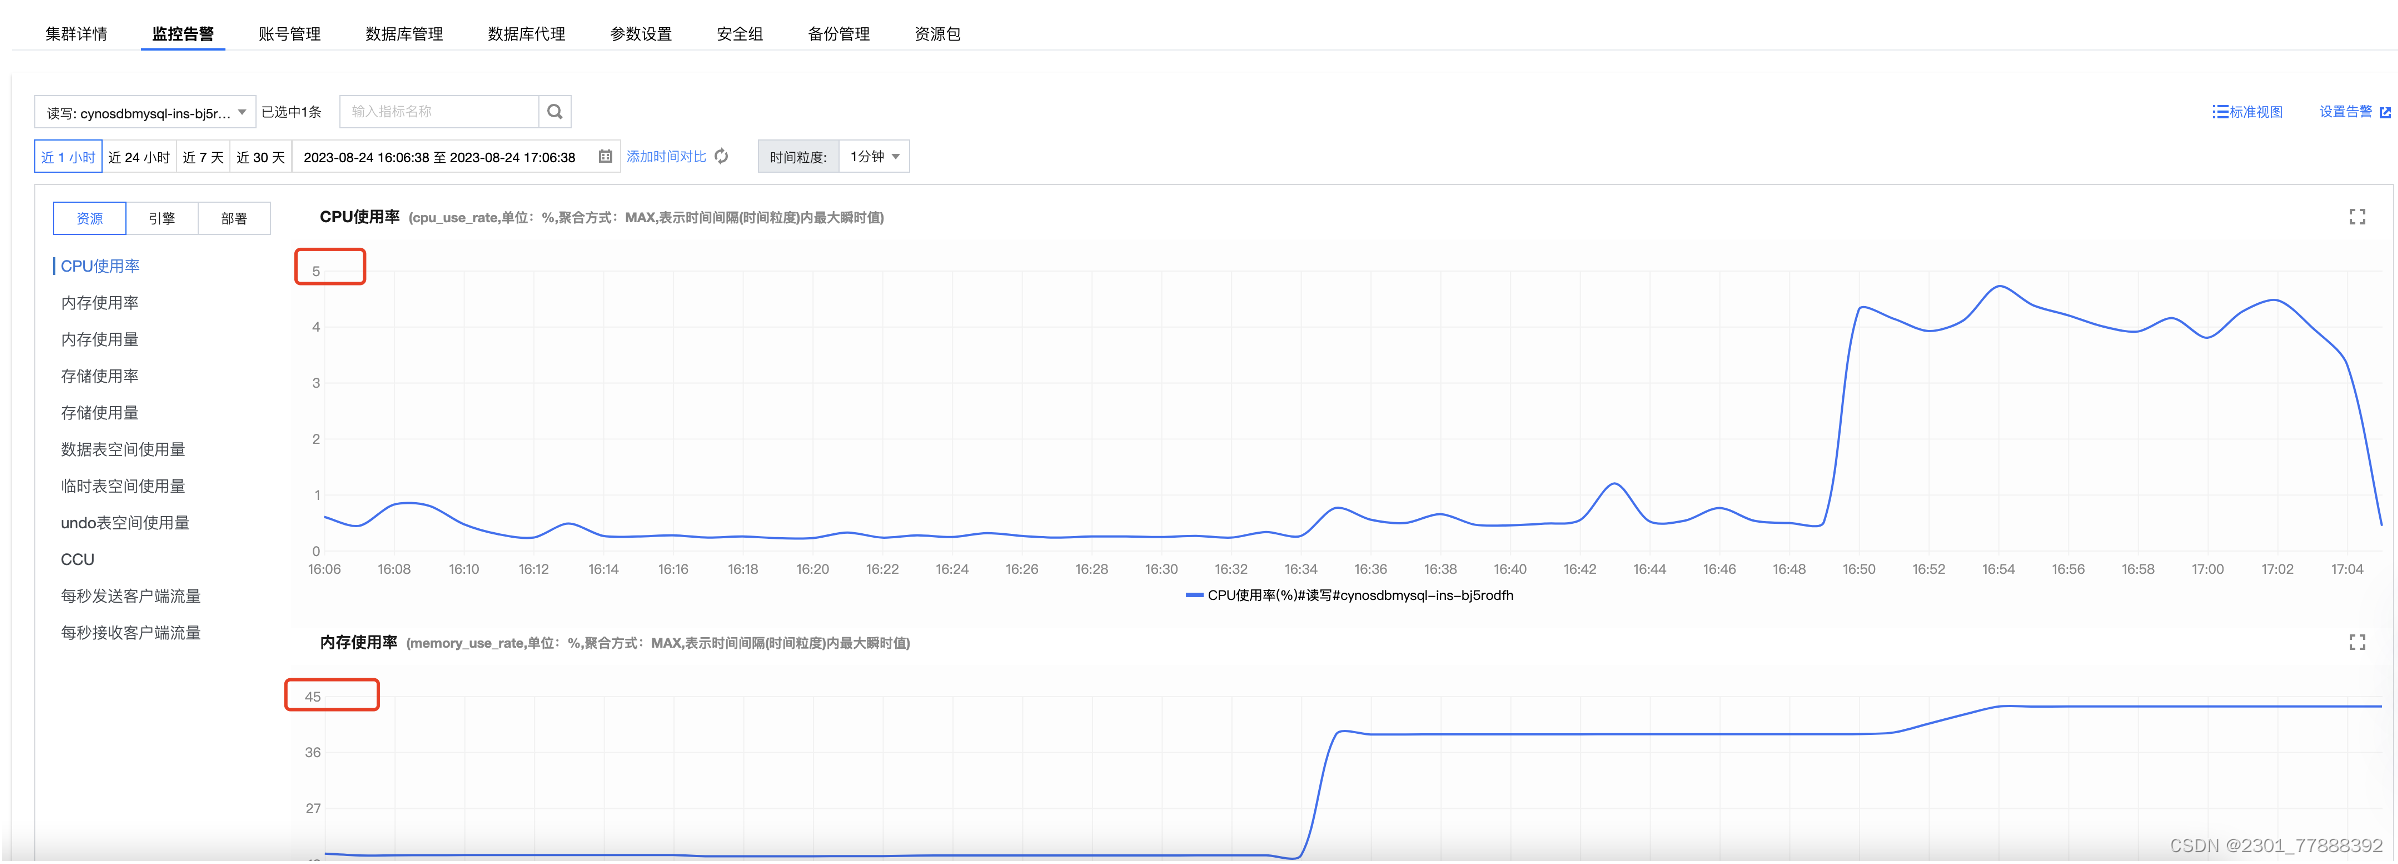The height and width of the screenshot is (864, 2398).
Task: Expand CPU使用率 chart to fullscreen
Action: pyautogui.click(x=2357, y=217)
